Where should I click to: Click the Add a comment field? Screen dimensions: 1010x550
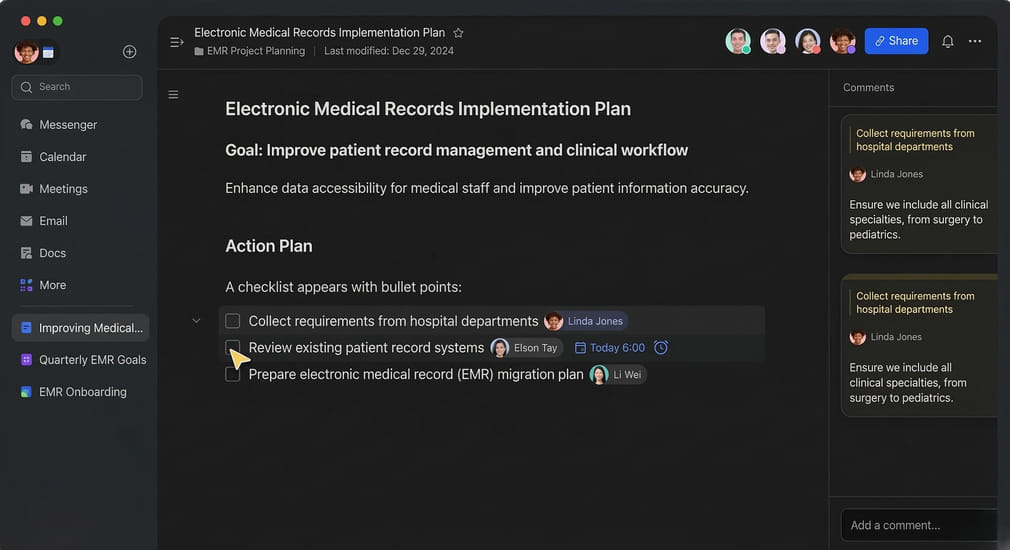coord(918,525)
